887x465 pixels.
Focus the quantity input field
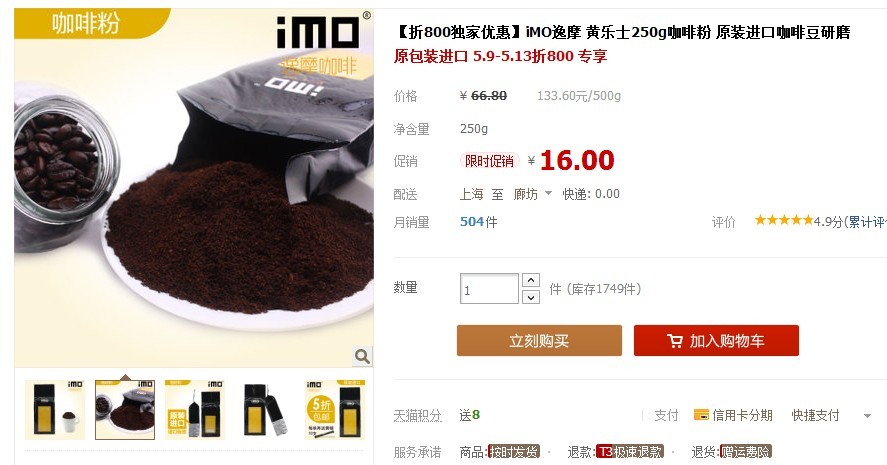point(489,289)
